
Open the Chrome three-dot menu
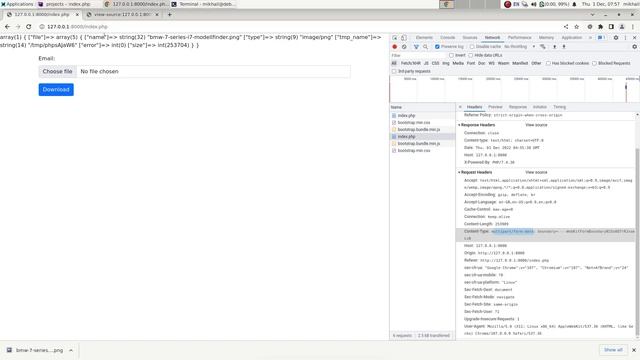click(633, 27)
